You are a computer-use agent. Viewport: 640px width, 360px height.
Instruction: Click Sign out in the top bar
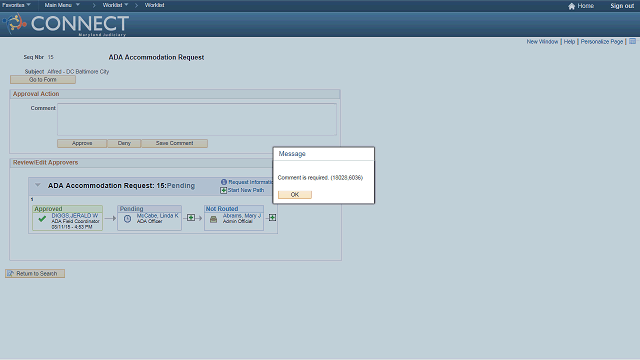click(x=622, y=6)
